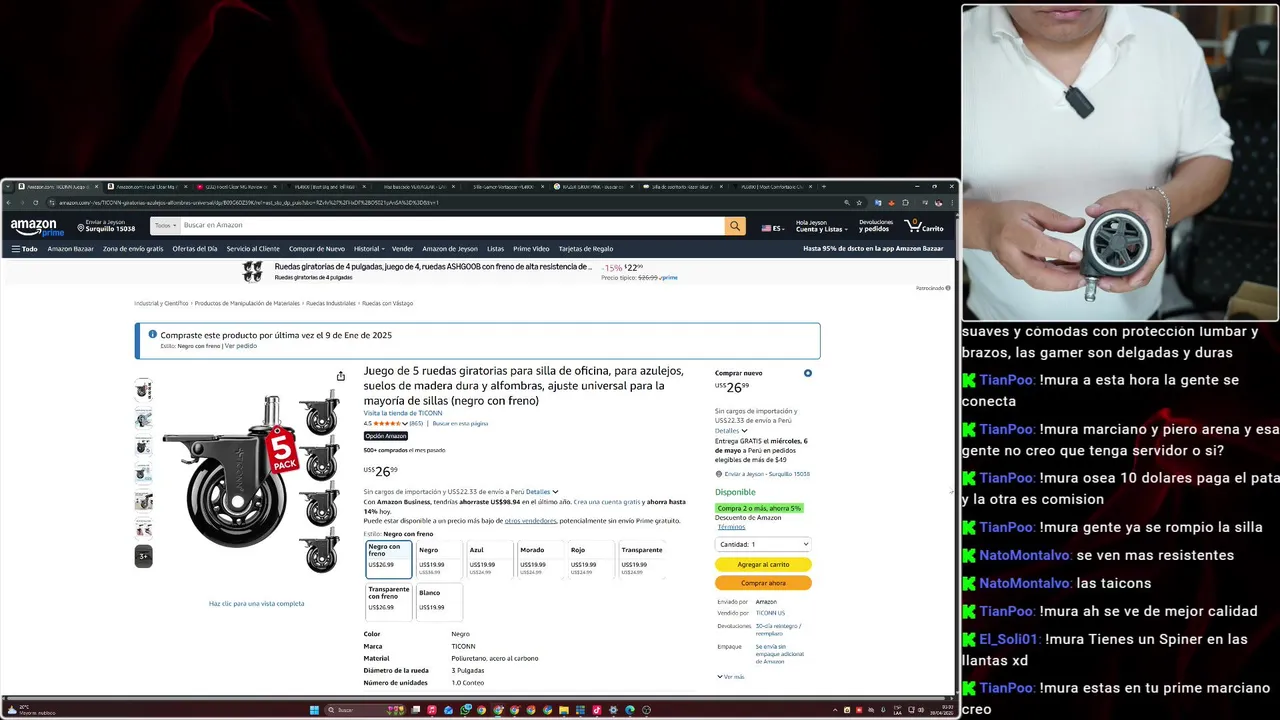
Task: Open the Todo hamburger menu
Action: [24, 249]
